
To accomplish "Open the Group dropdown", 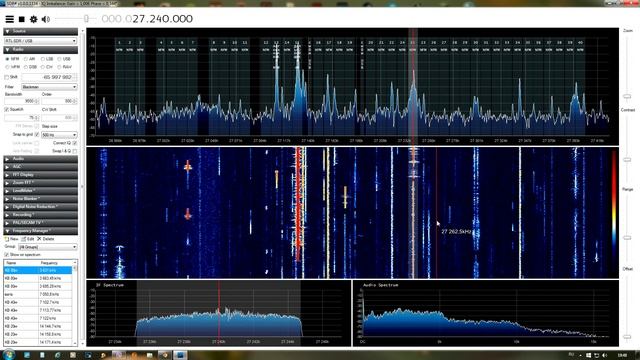I will [x=48, y=247].
